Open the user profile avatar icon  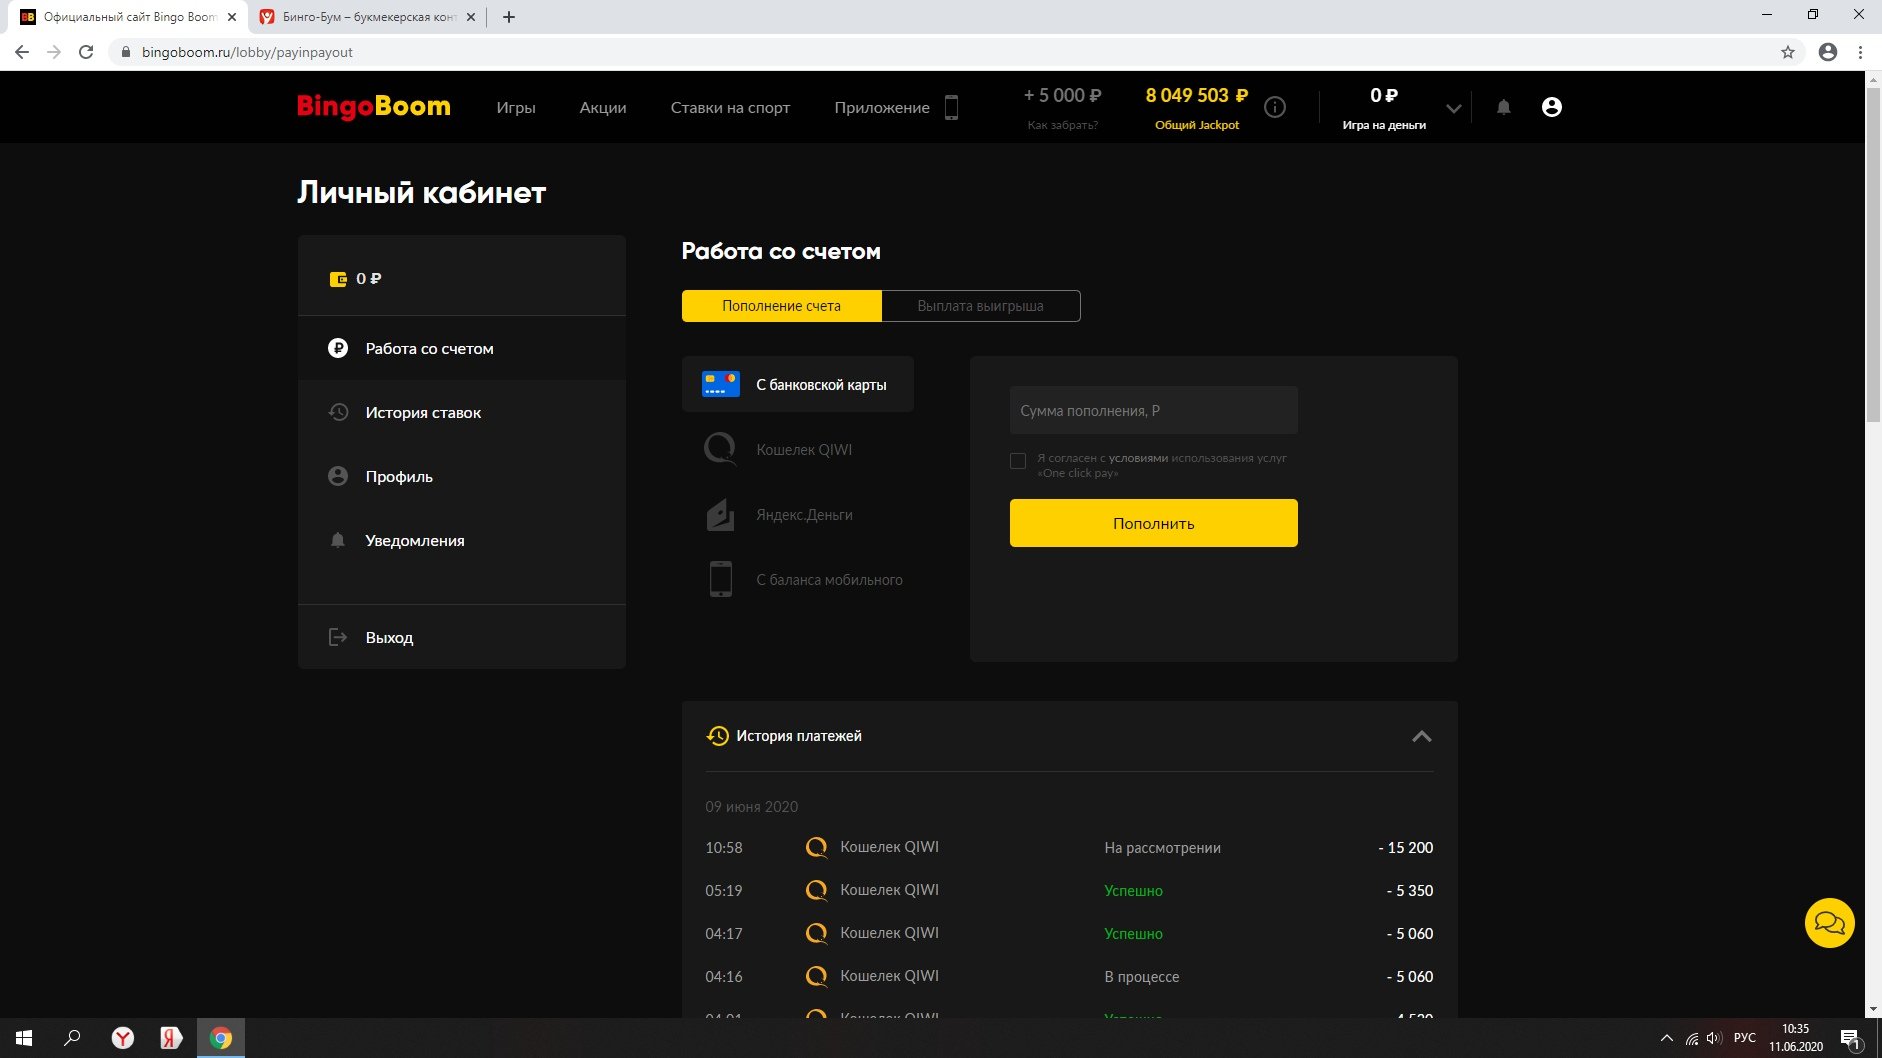point(1551,107)
